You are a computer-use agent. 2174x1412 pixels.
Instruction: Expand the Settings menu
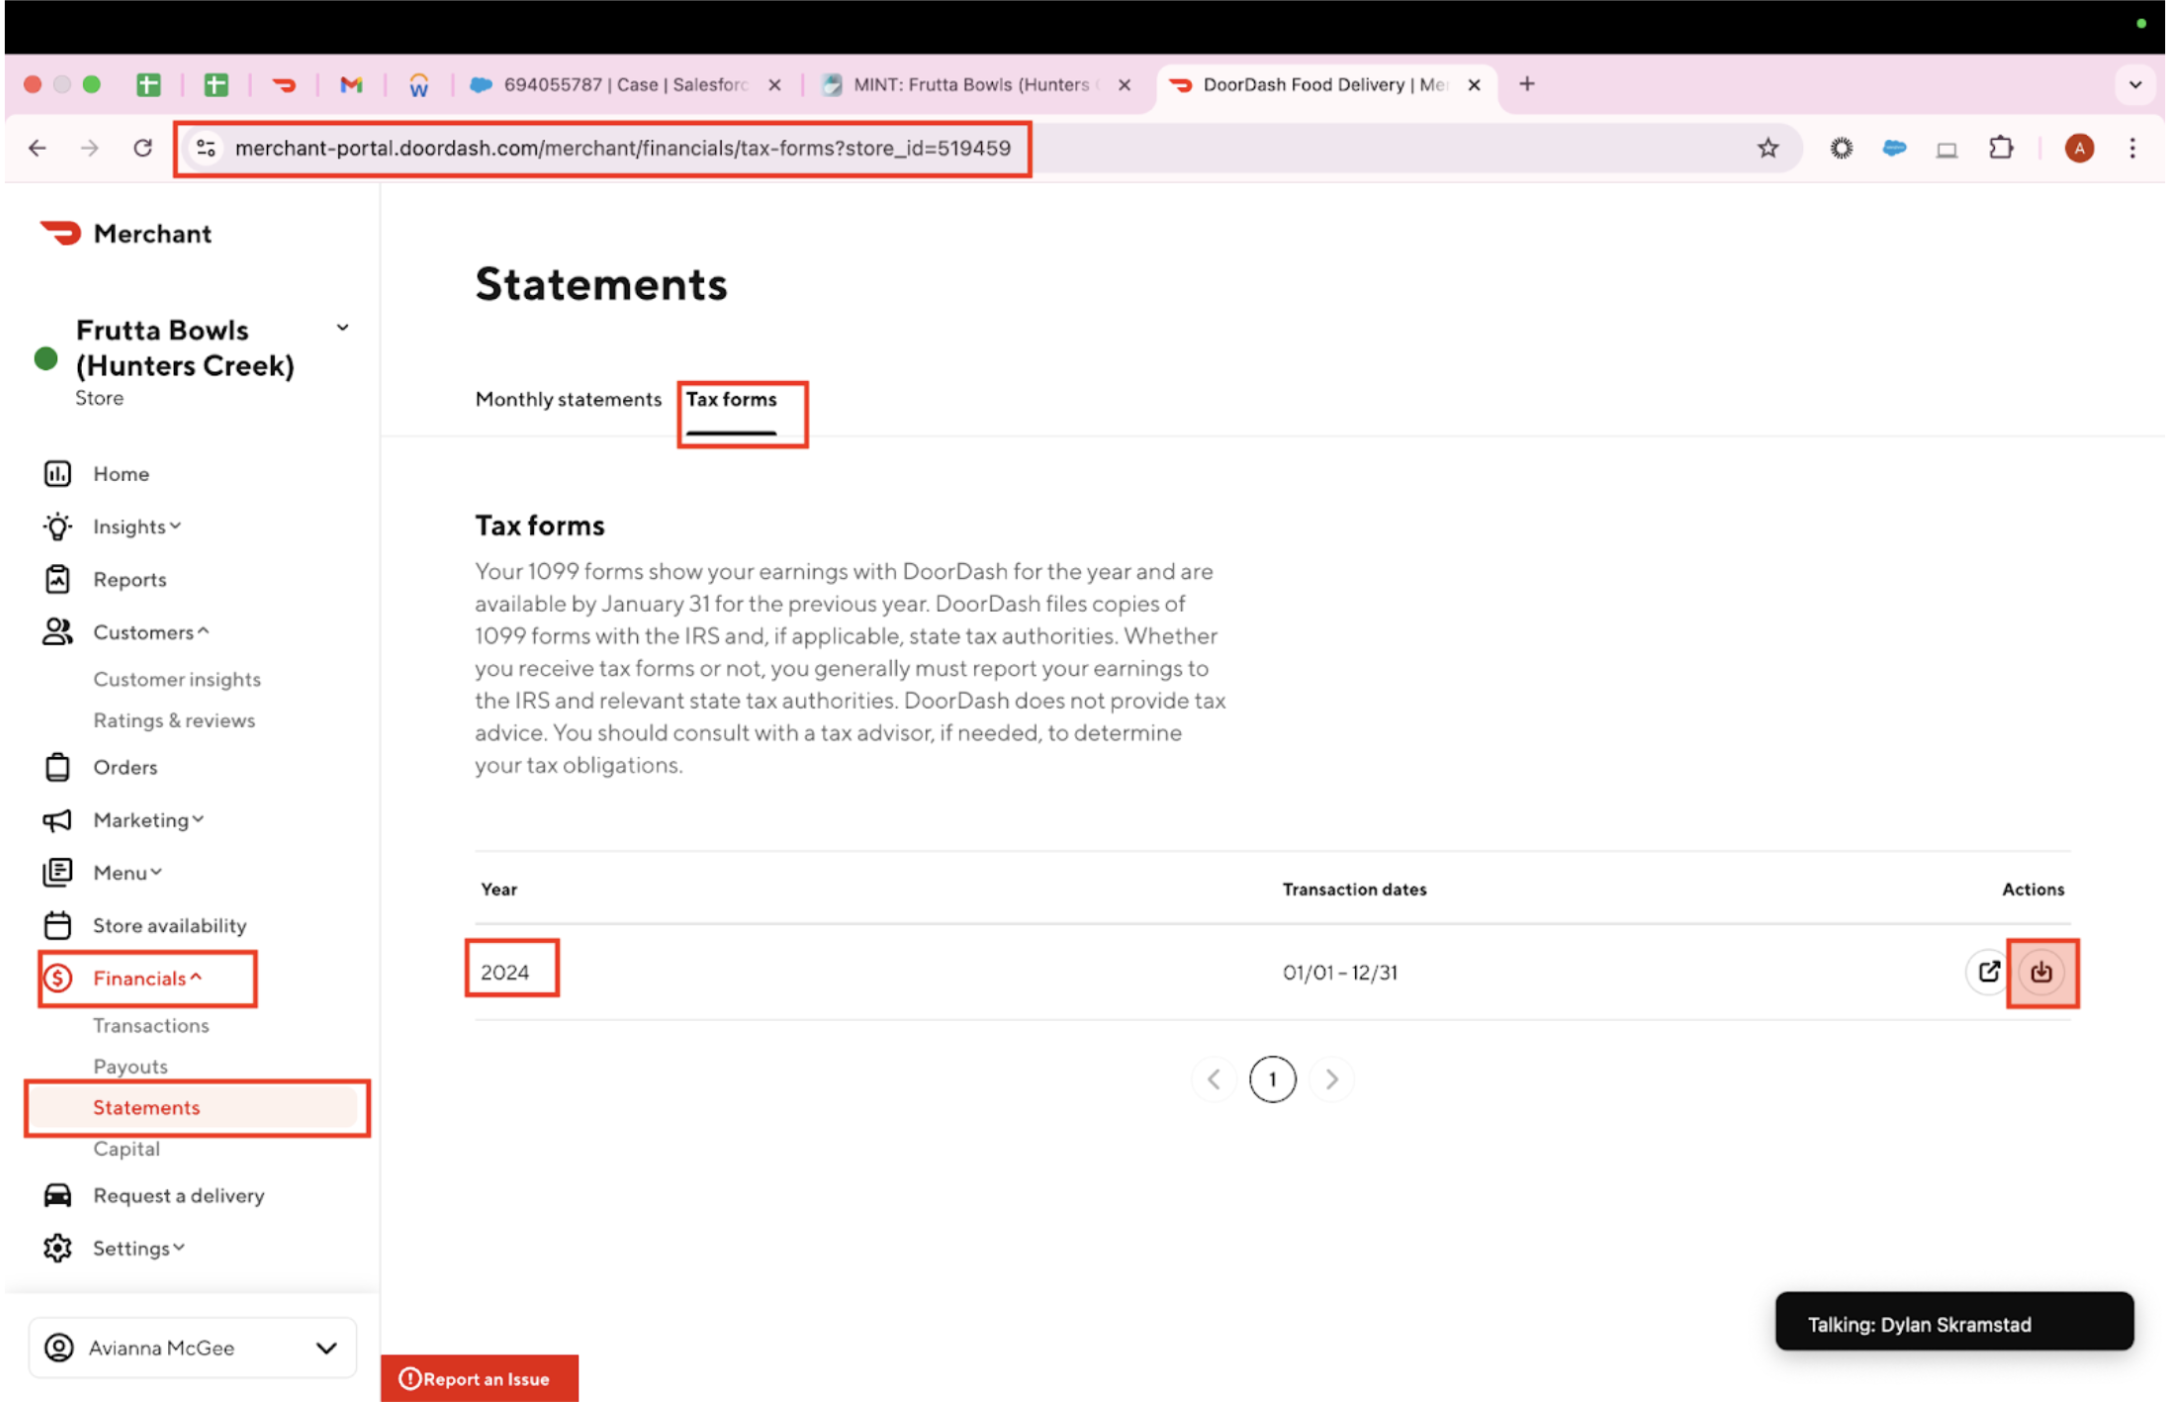[x=138, y=1248]
